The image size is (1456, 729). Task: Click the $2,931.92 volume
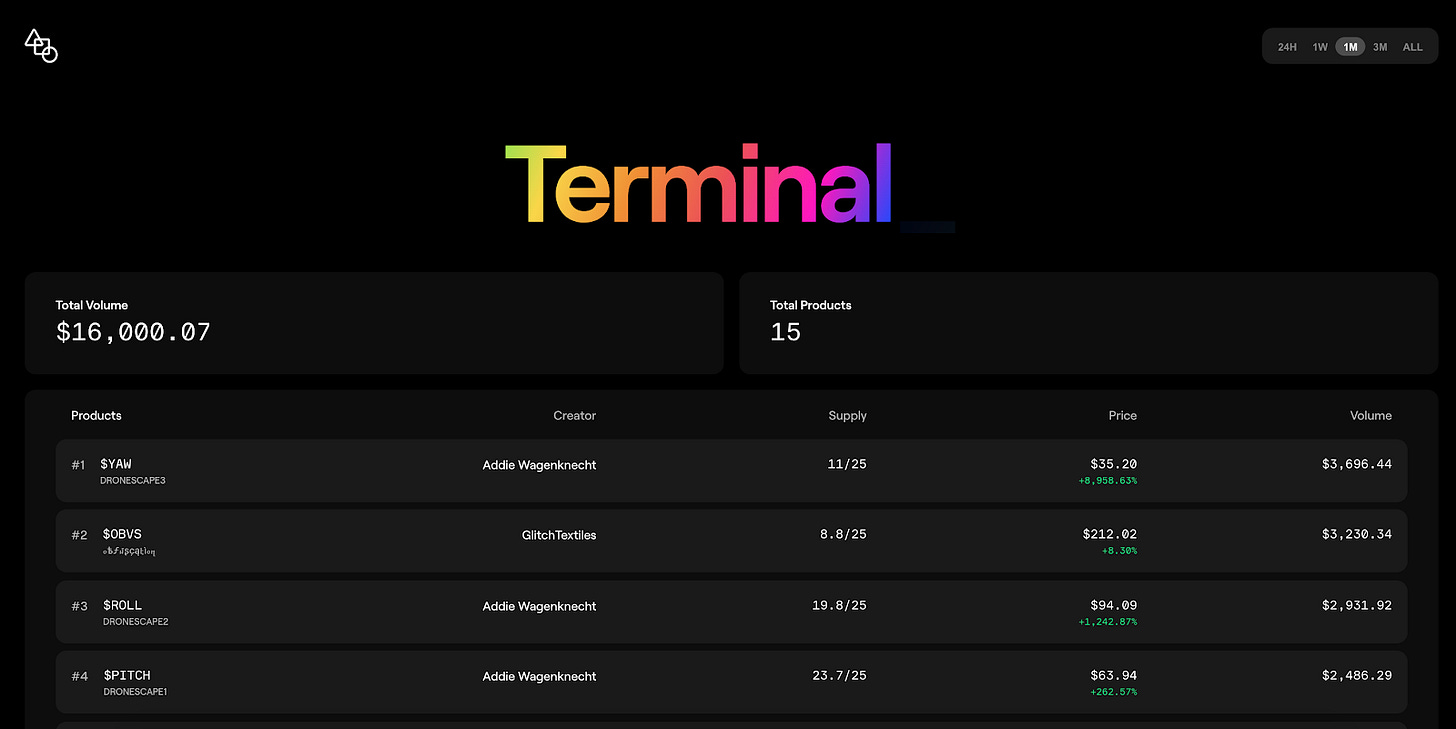[x=1357, y=605]
